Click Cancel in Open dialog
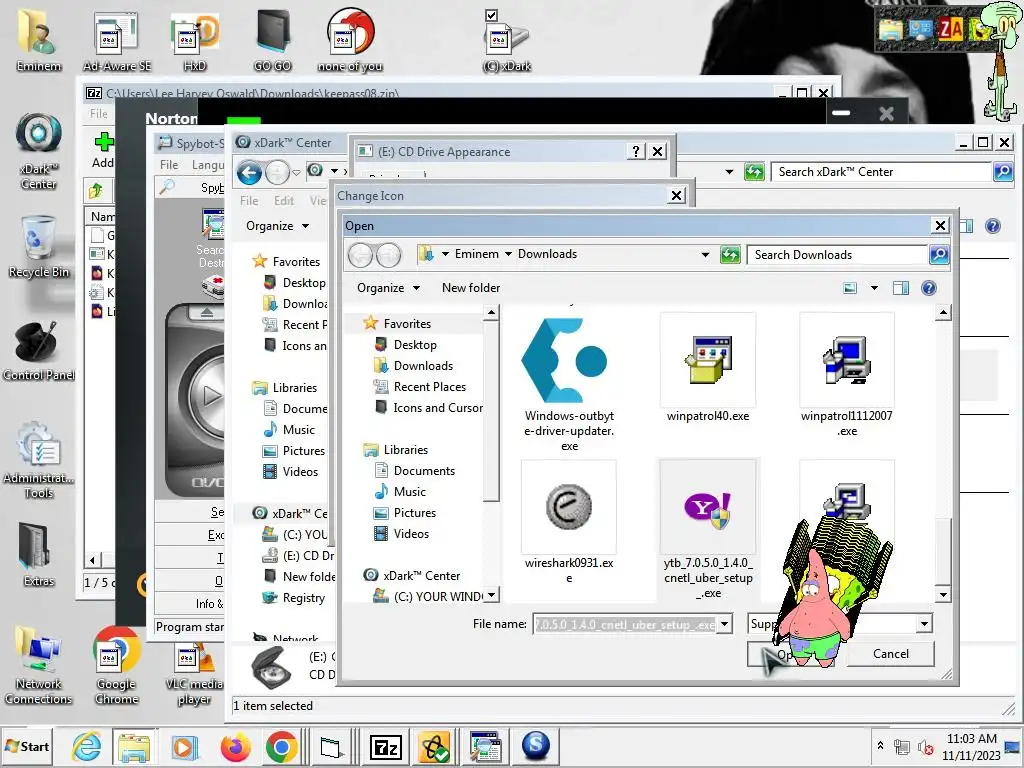This screenshot has width=1024, height=768. 890,654
